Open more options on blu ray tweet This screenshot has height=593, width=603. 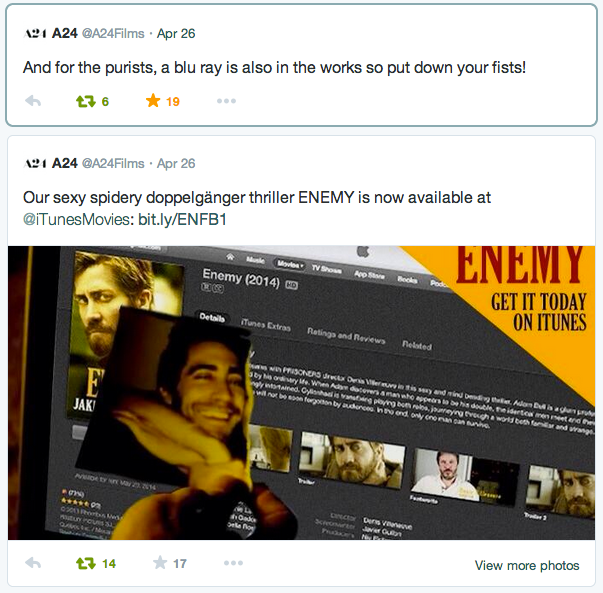[x=226, y=101]
